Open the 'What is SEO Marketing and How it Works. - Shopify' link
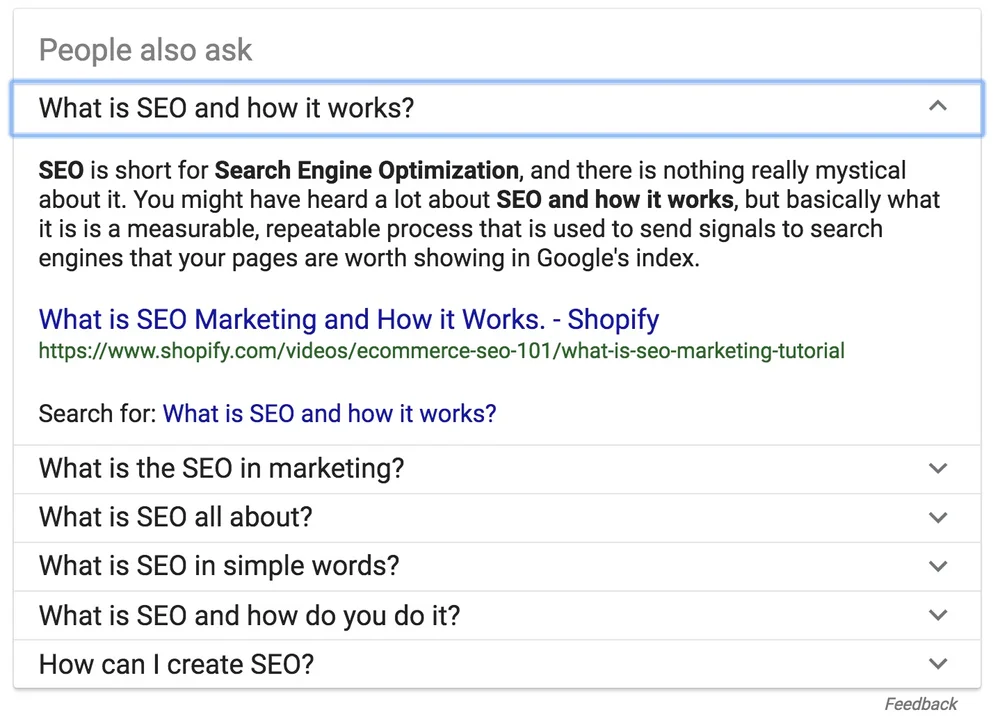This screenshot has width=1000, height=719. click(x=348, y=320)
